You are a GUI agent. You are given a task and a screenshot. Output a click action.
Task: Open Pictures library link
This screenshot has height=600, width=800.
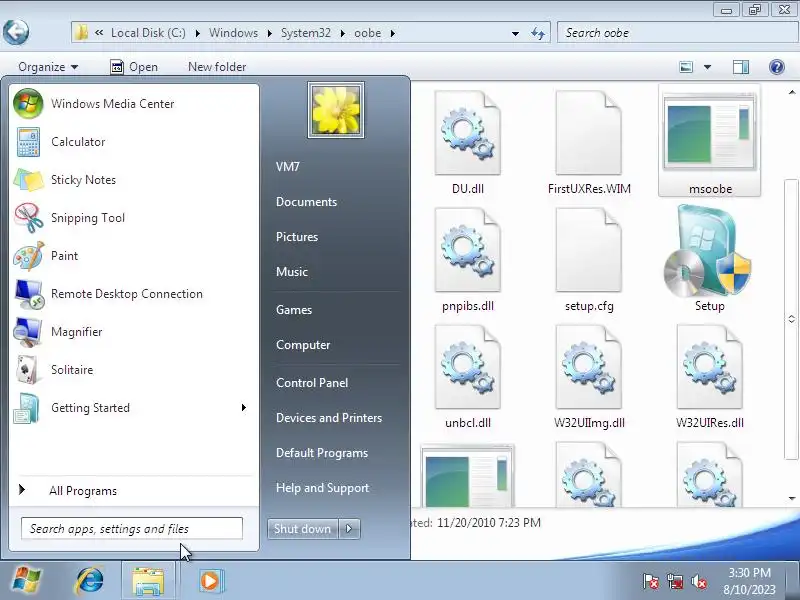(297, 237)
